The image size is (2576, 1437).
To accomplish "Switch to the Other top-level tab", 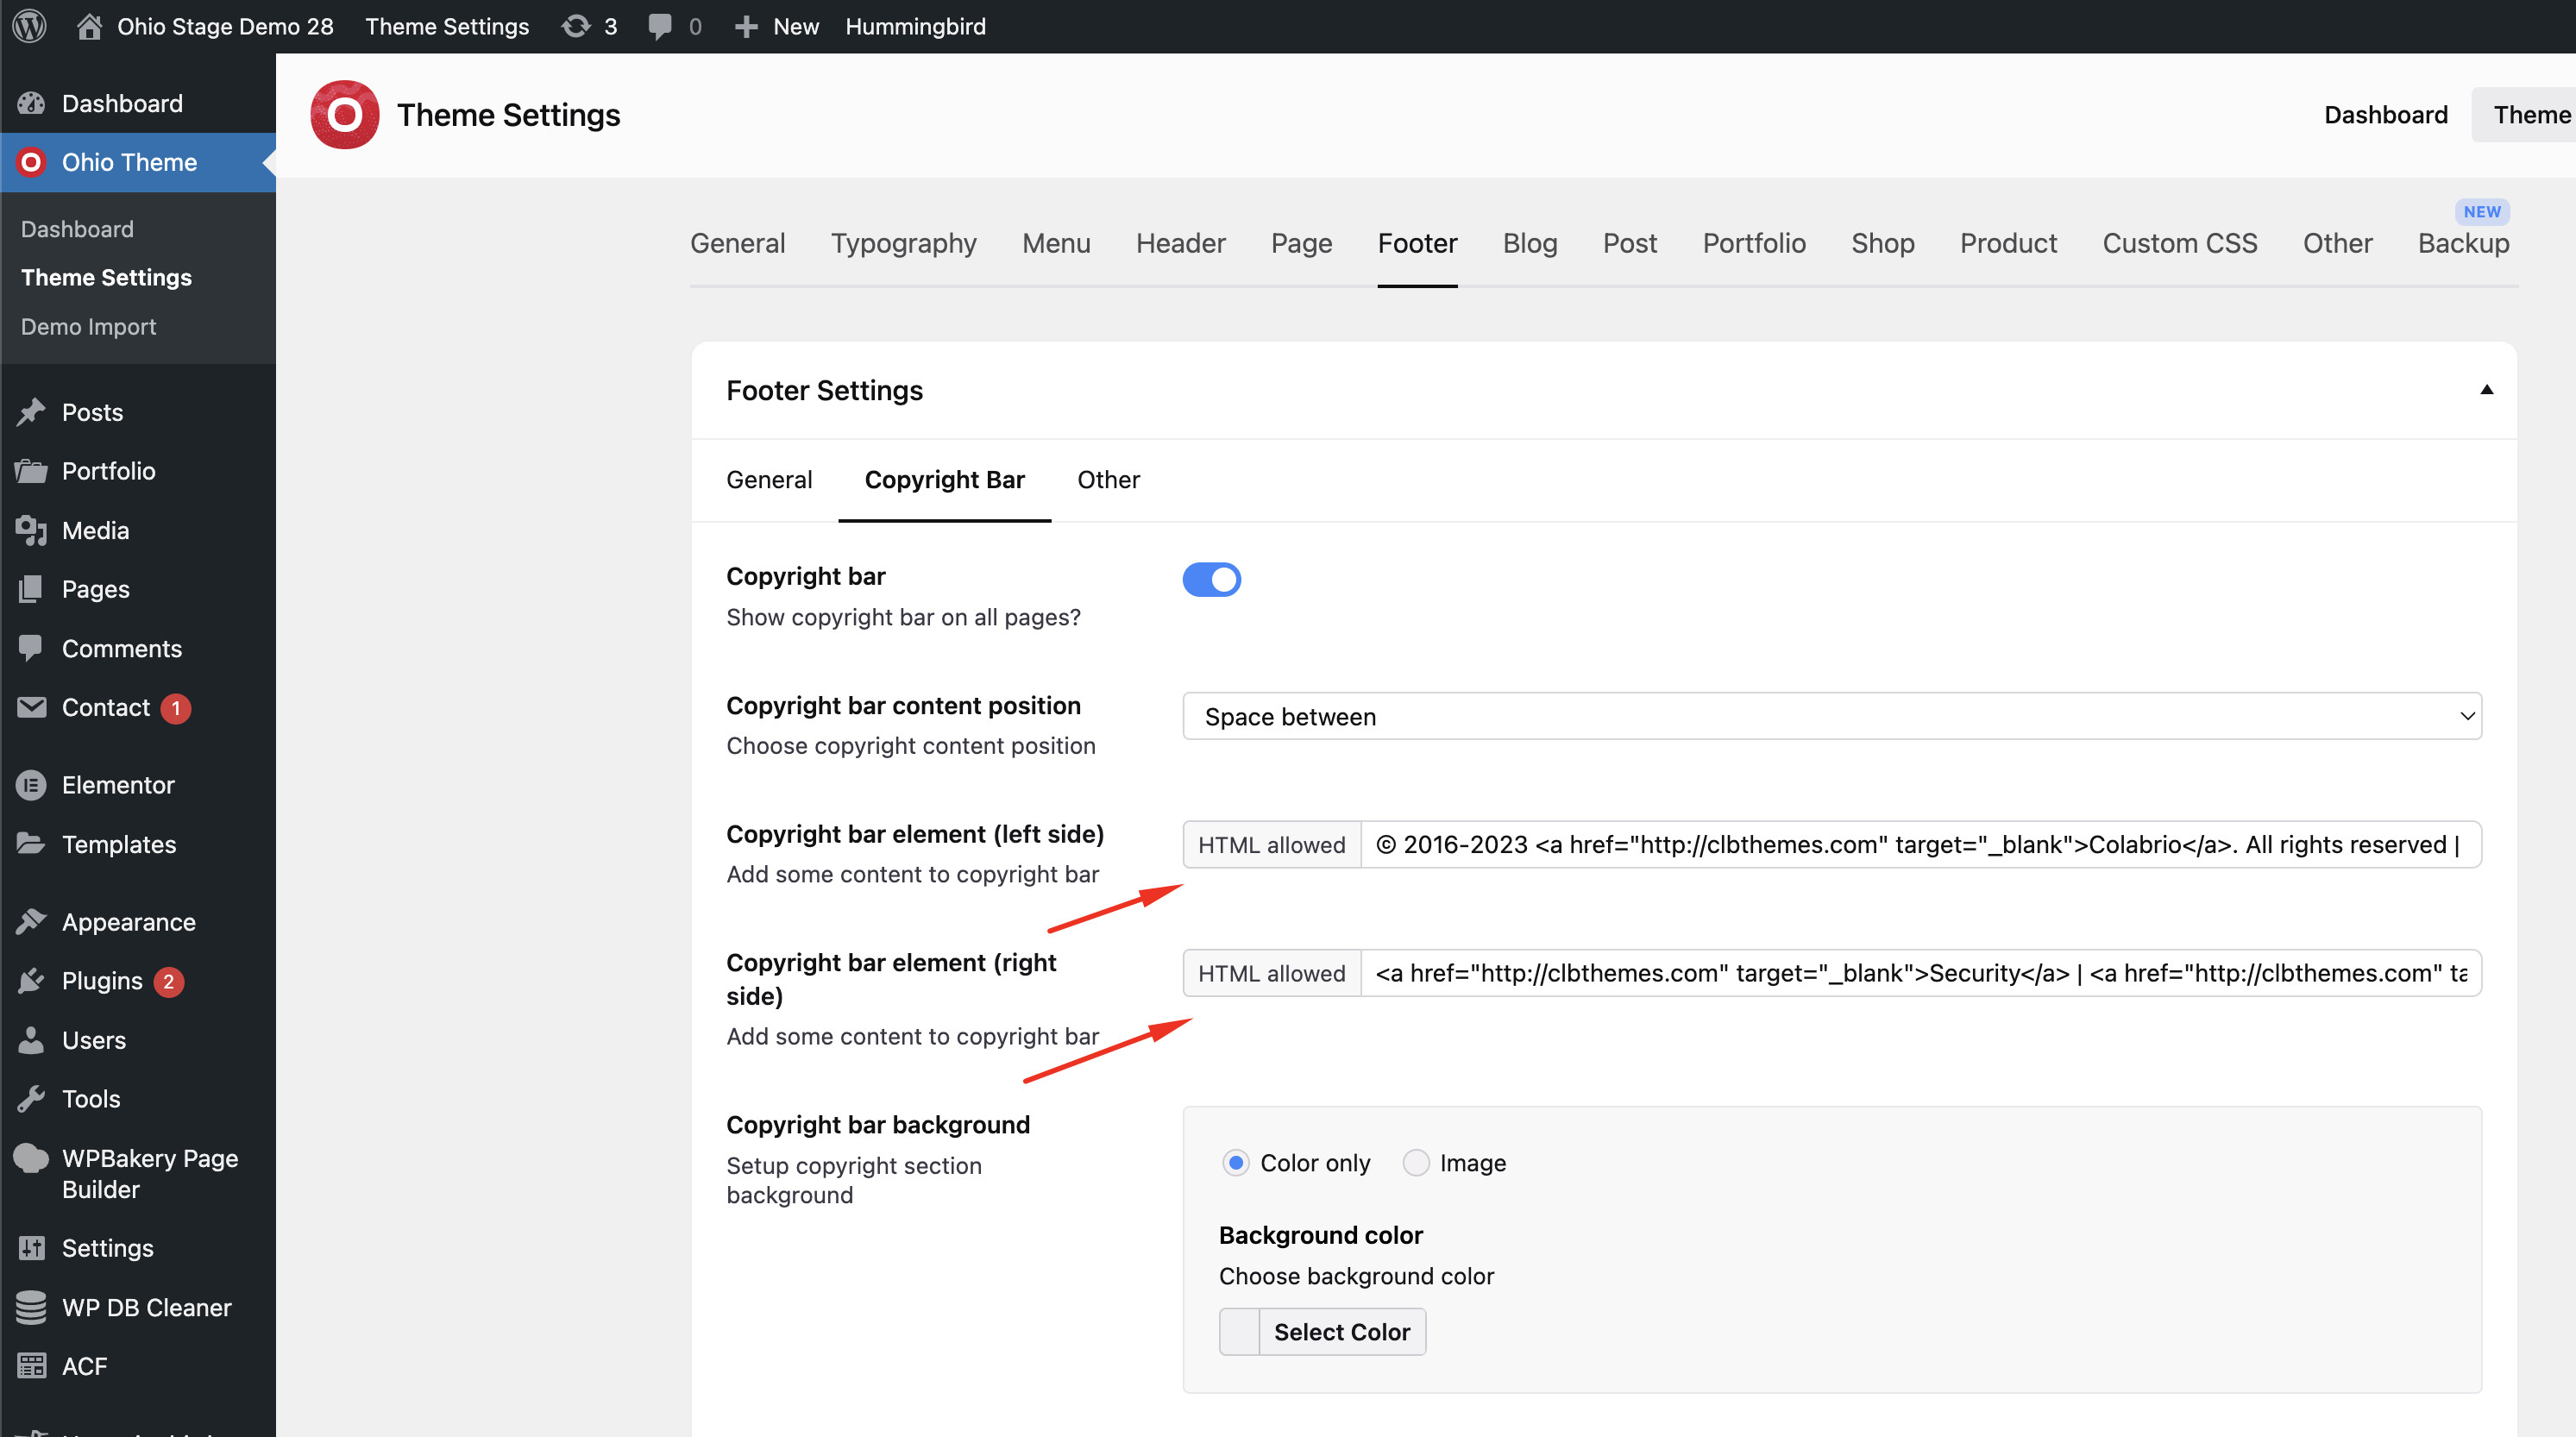I will point(2337,243).
